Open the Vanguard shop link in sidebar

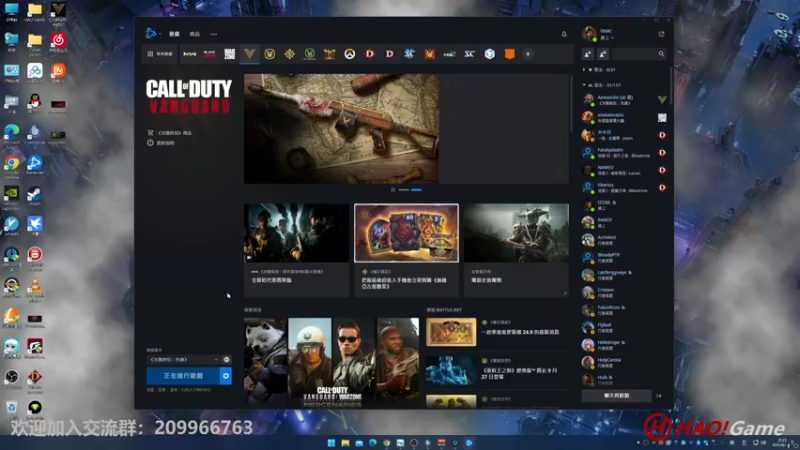169,133
